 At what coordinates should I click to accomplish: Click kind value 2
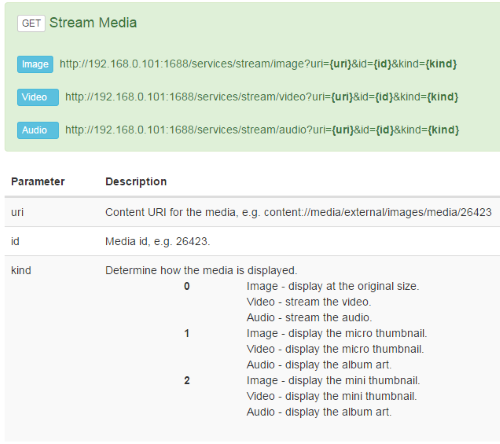tap(187, 380)
